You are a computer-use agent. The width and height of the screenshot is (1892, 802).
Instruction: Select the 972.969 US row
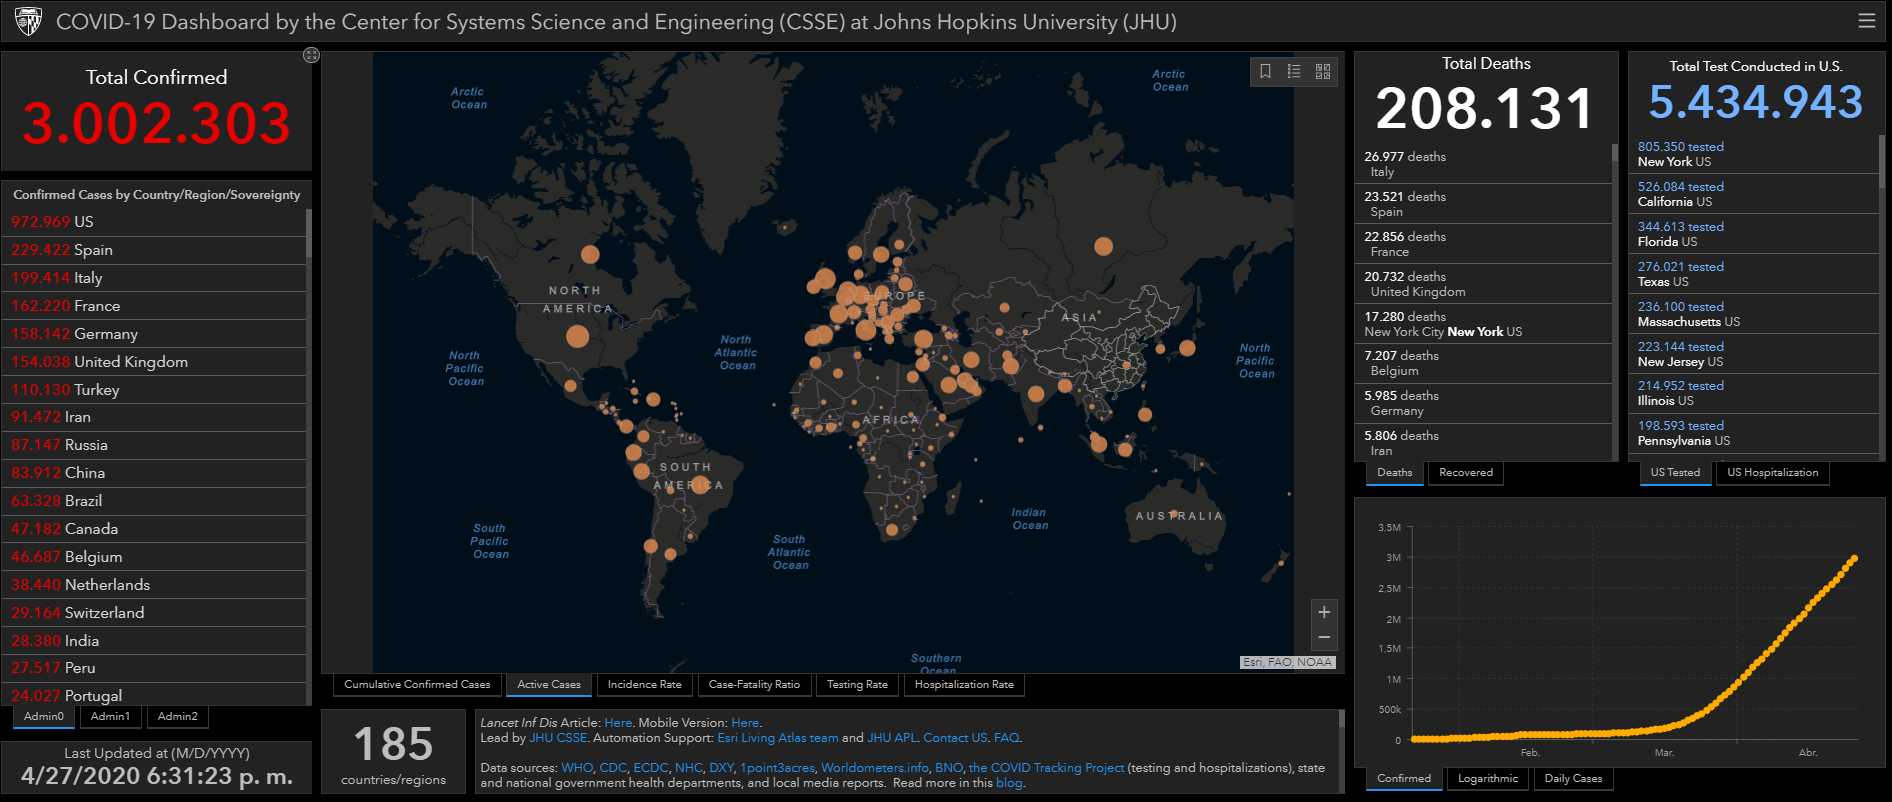click(x=155, y=222)
